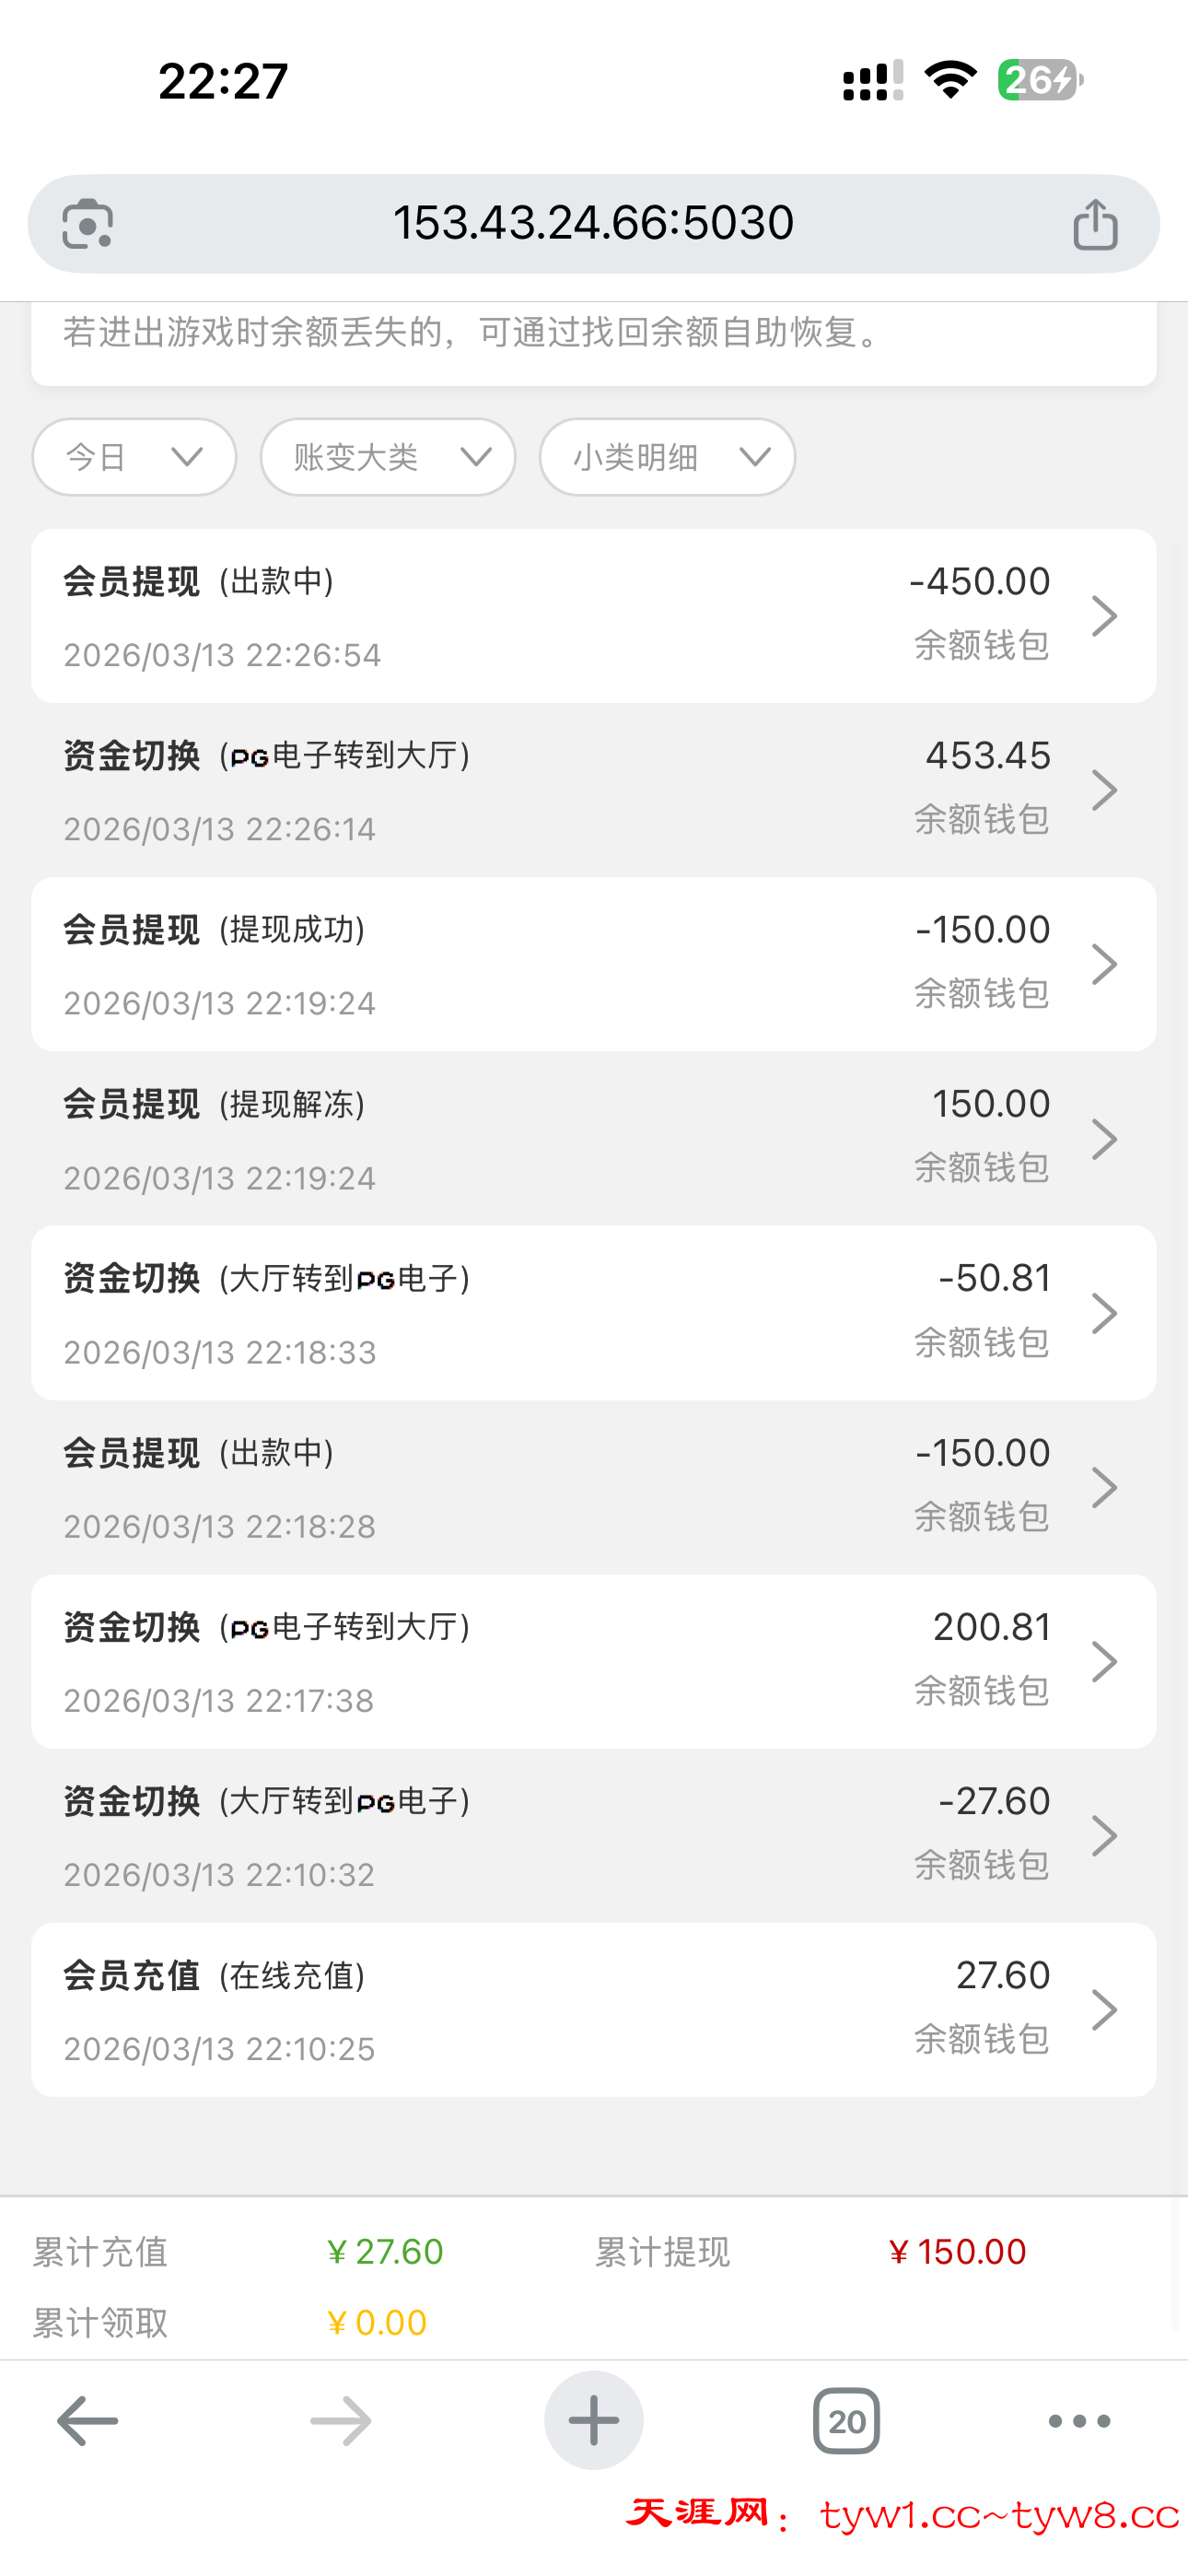Open the 提现解冻 150.00 entry

tap(593, 1139)
